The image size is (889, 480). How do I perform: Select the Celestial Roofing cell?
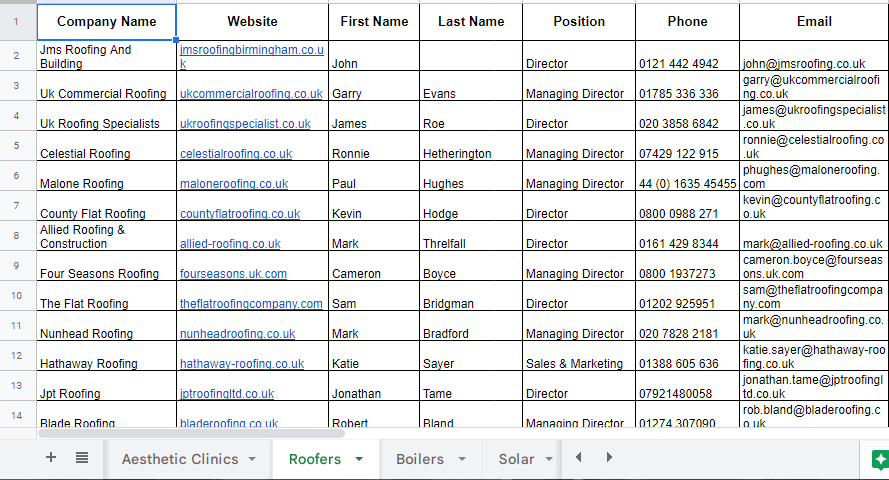[107, 146]
